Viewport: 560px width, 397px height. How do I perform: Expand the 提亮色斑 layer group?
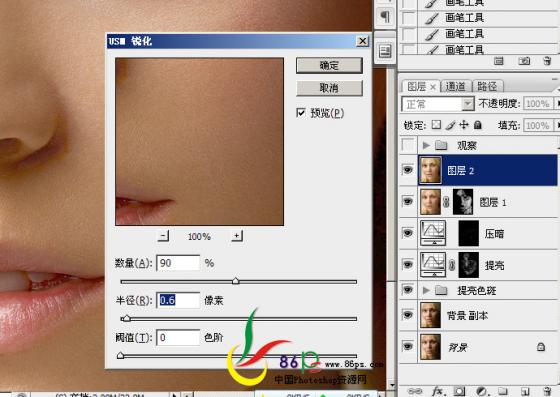click(x=426, y=290)
